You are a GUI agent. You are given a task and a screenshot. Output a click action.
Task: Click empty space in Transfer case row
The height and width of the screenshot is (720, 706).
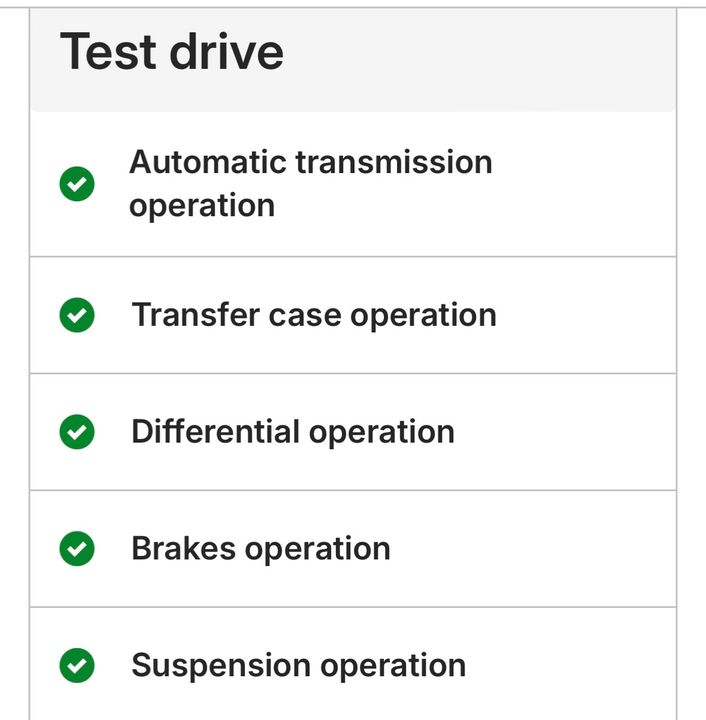tap(585, 315)
